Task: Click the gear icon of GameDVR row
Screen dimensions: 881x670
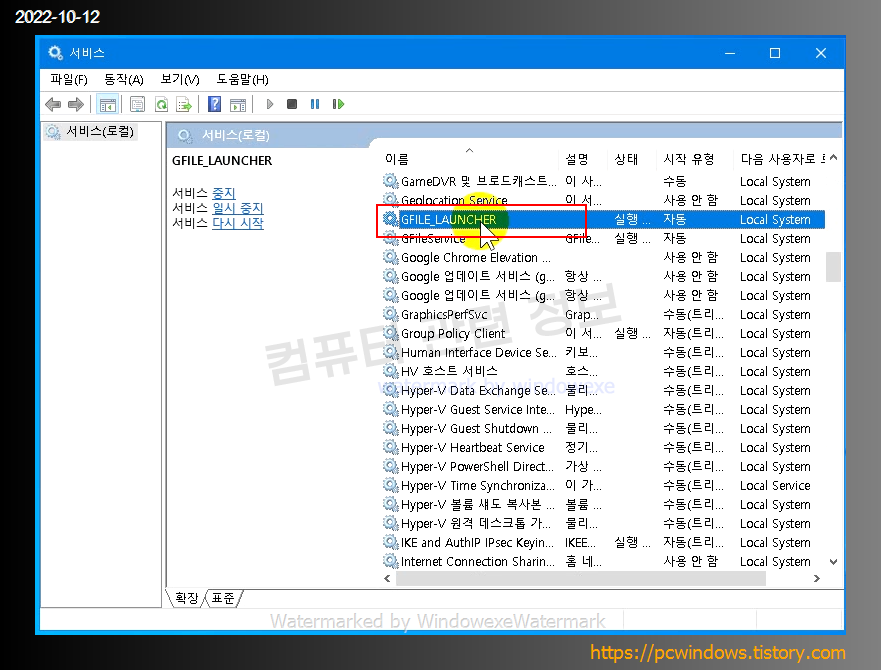Action: coord(390,181)
